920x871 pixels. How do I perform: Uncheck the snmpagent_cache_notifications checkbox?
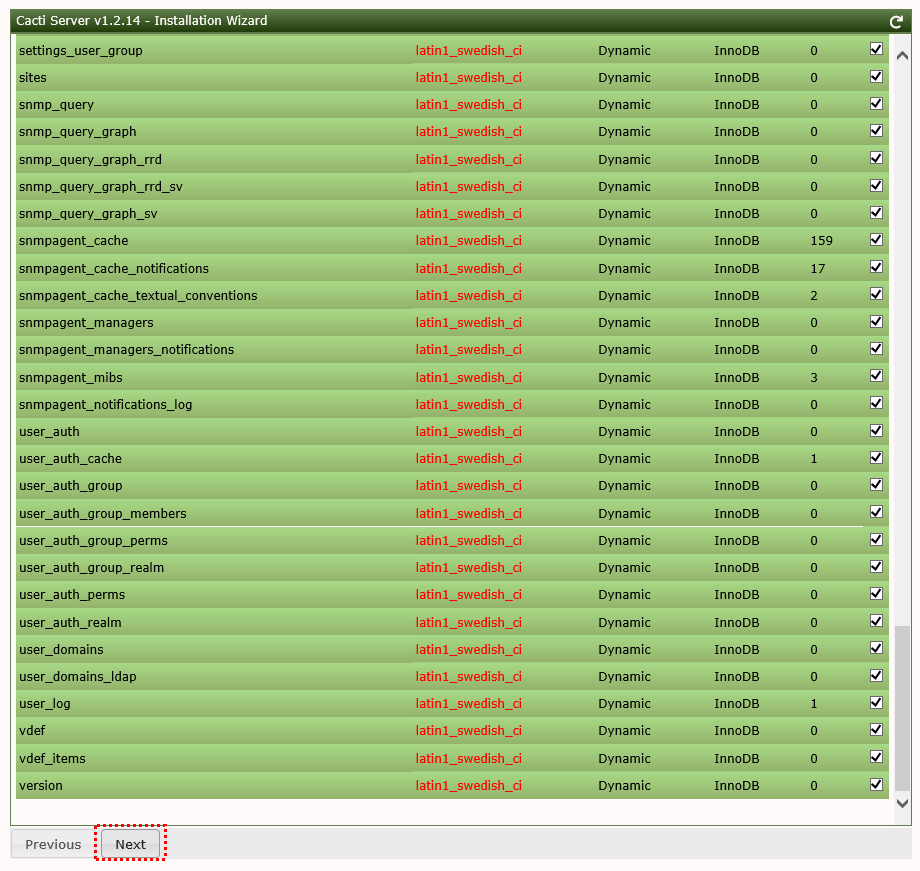point(876,267)
